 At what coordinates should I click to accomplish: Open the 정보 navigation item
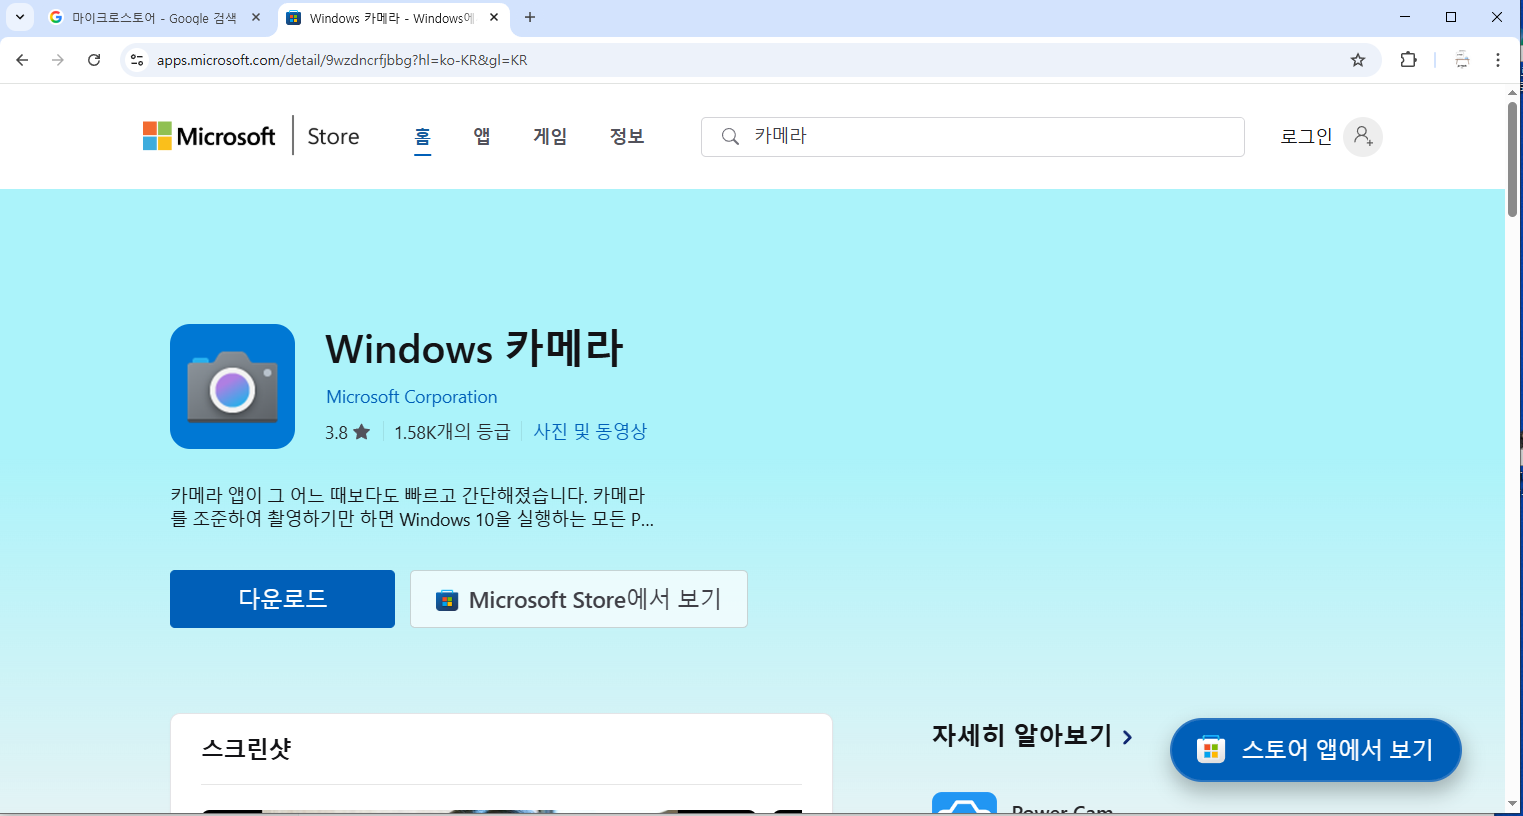(x=627, y=136)
